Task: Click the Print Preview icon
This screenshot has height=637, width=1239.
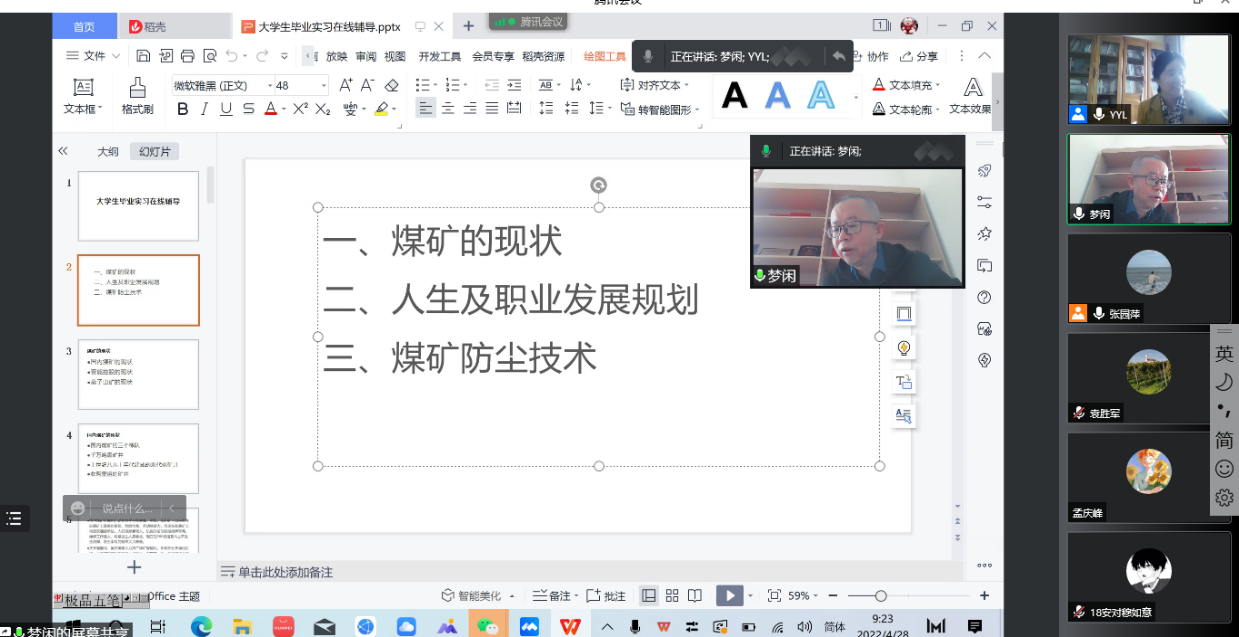Action: (209, 56)
